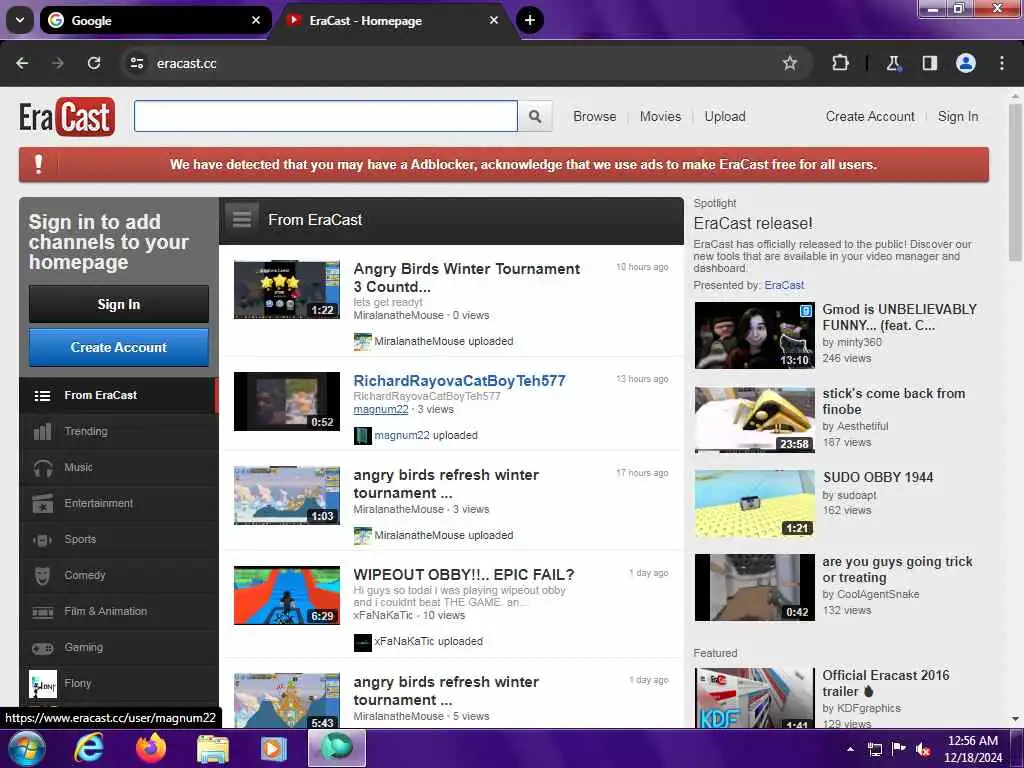Viewport: 1024px width, 768px height.
Task: Select the Music headphones icon
Action: 42,468
